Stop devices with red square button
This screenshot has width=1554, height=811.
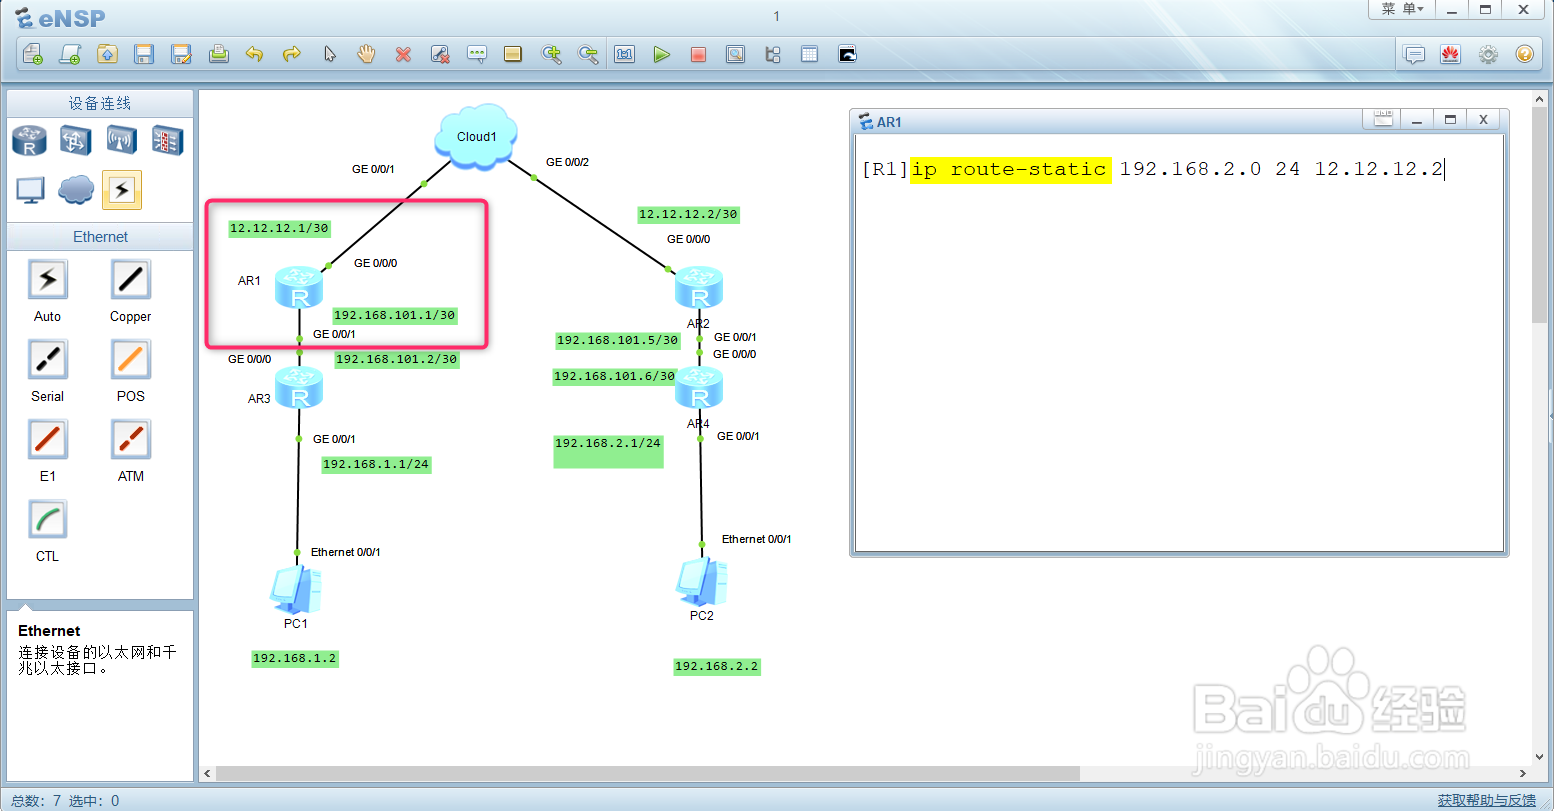698,54
